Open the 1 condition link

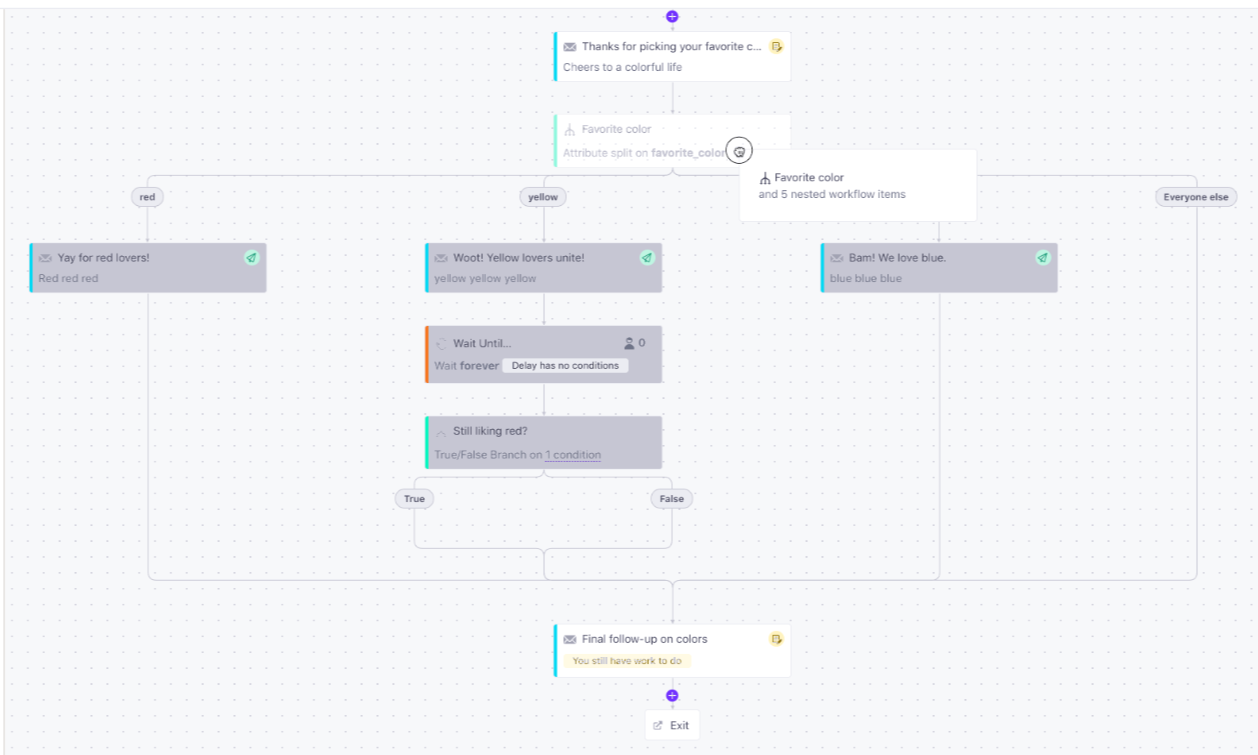click(x=573, y=455)
